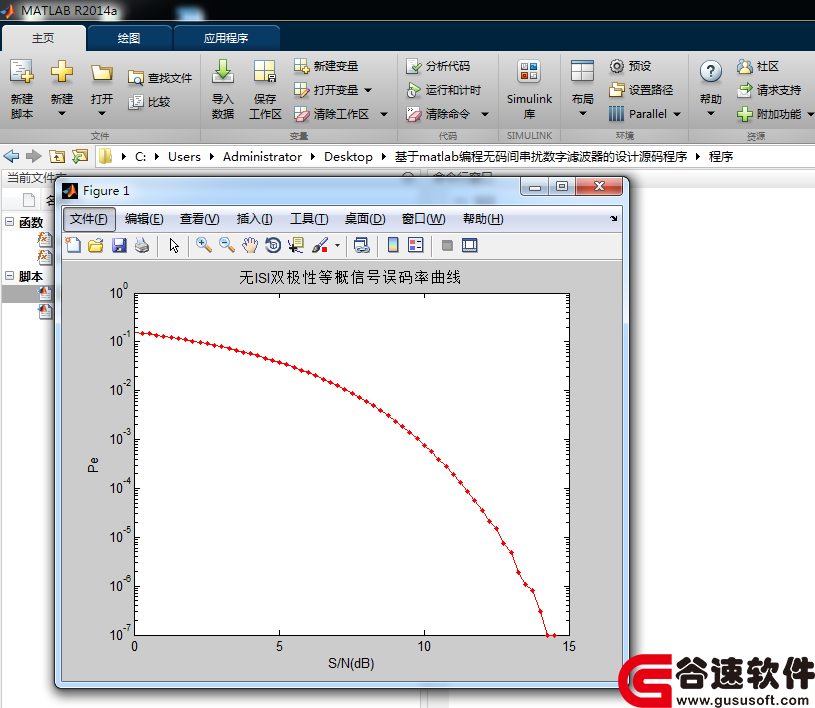The height and width of the screenshot is (708, 815).
Task: Open the 帮助(H) menu in Figure 1
Action: tap(483, 219)
